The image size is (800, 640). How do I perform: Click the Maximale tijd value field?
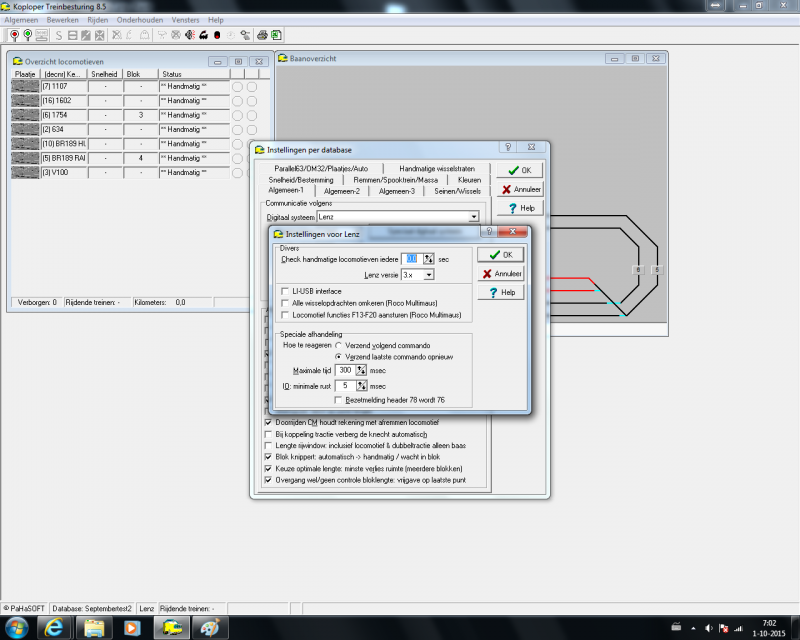[x=345, y=370]
